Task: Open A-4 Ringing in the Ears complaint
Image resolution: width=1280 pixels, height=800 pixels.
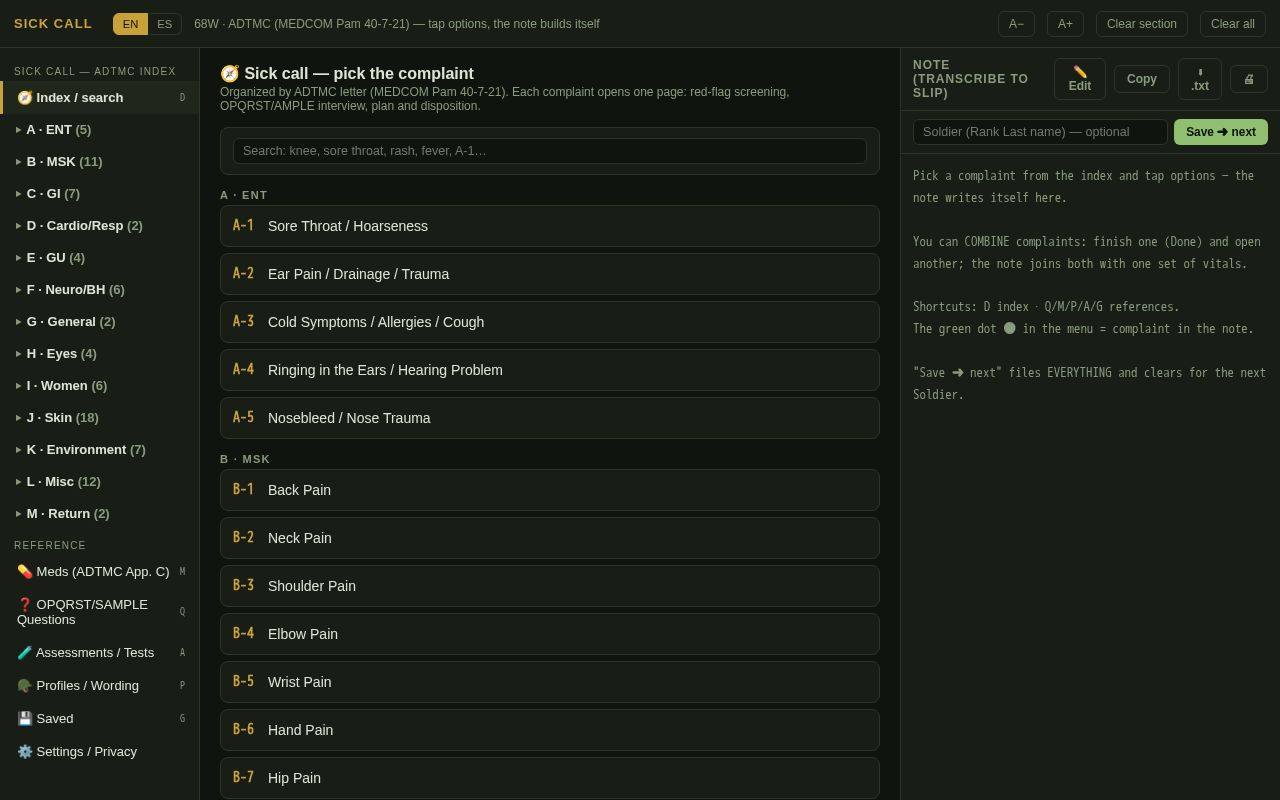Action: [x=550, y=370]
